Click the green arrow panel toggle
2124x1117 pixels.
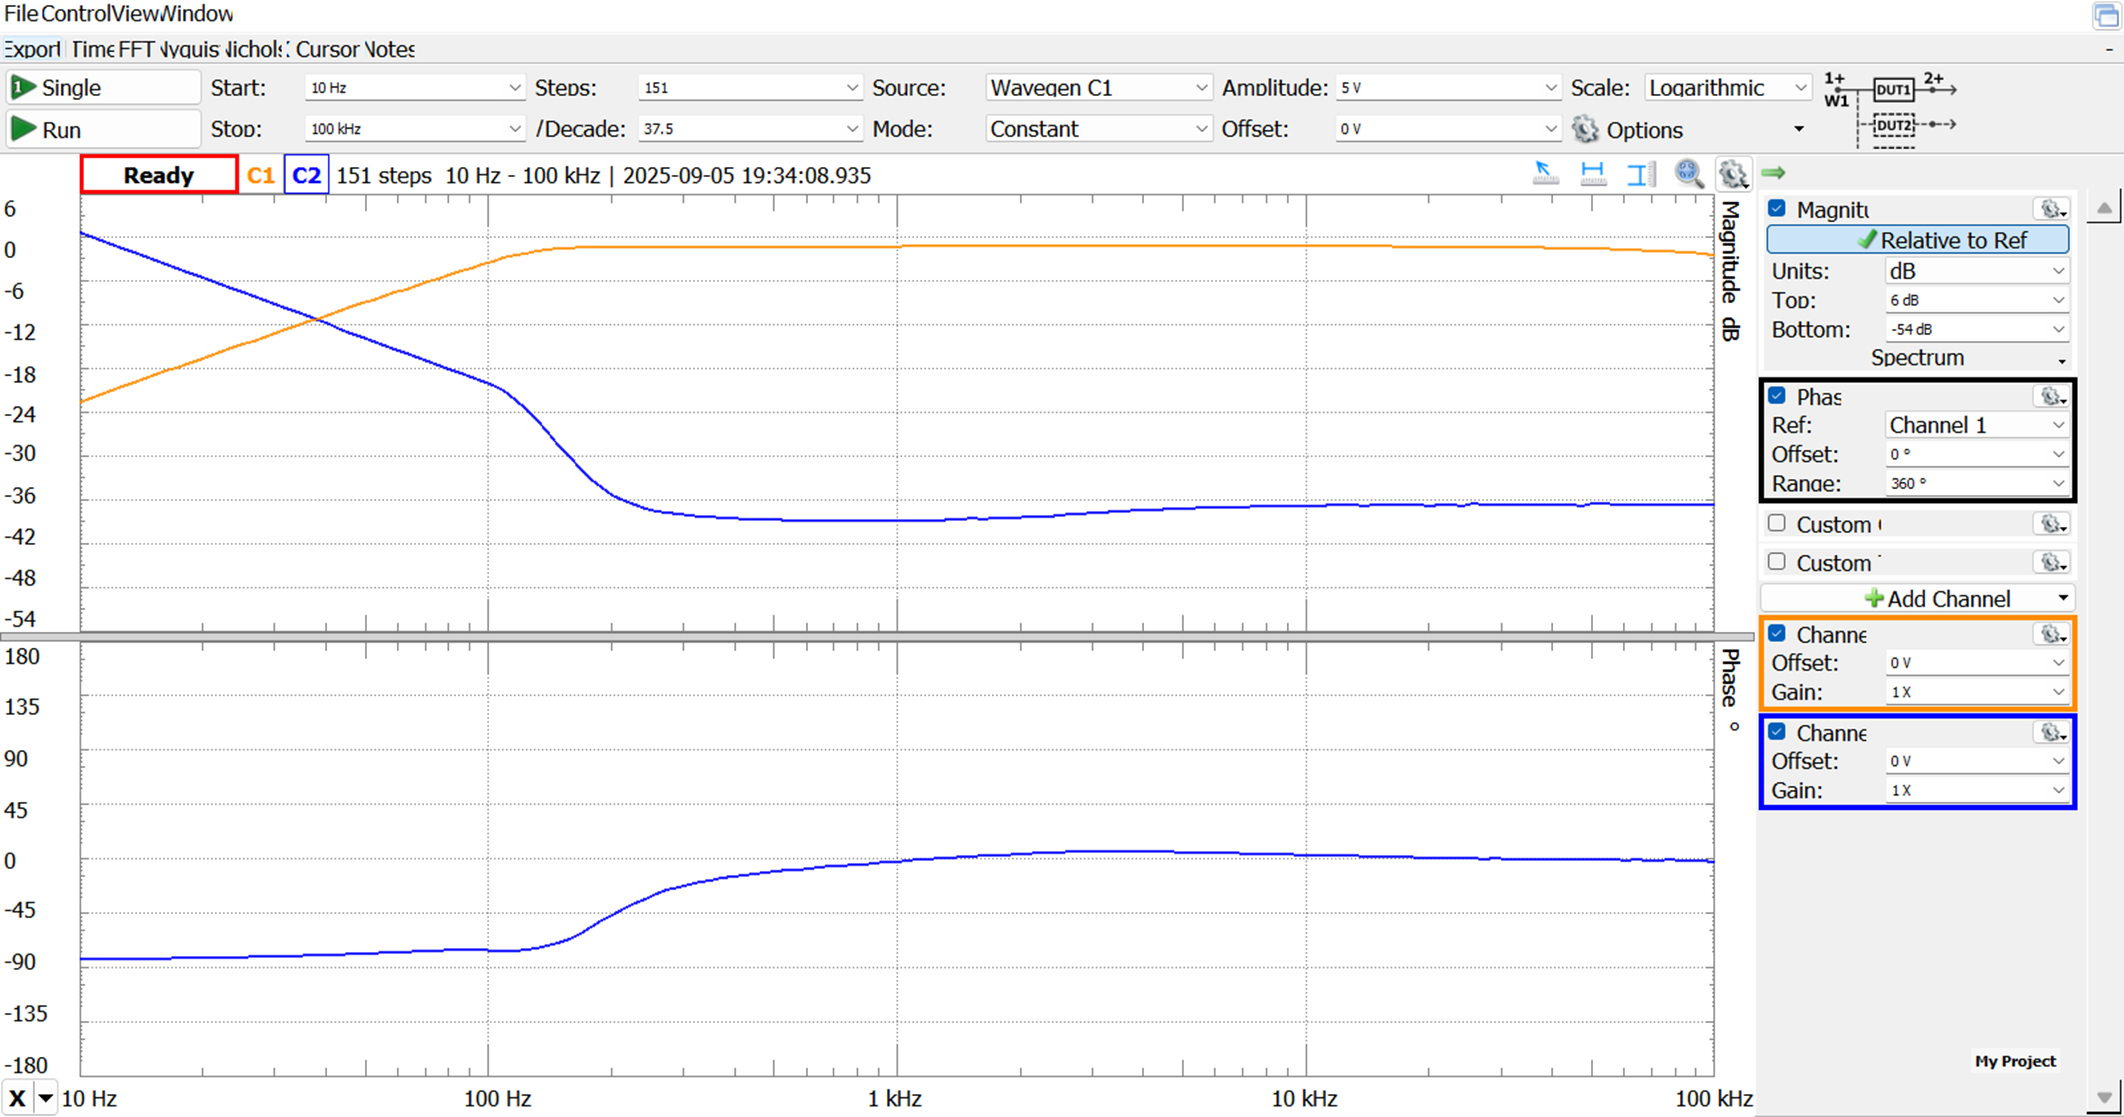(1773, 174)
